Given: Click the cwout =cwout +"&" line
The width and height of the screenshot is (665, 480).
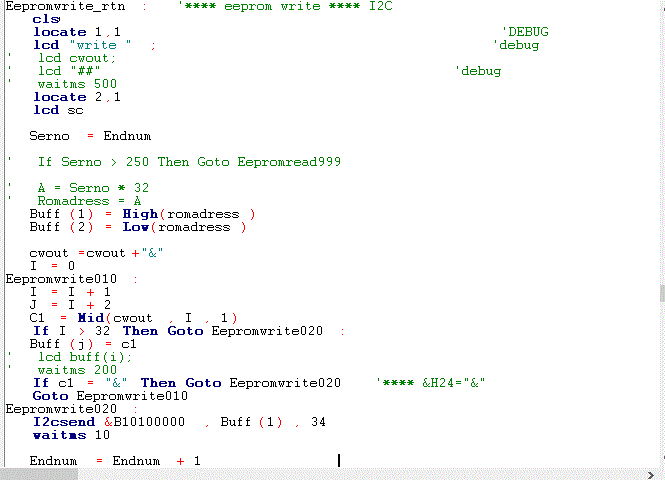Looking at the screenshot, I should click(x=96, y=253).
